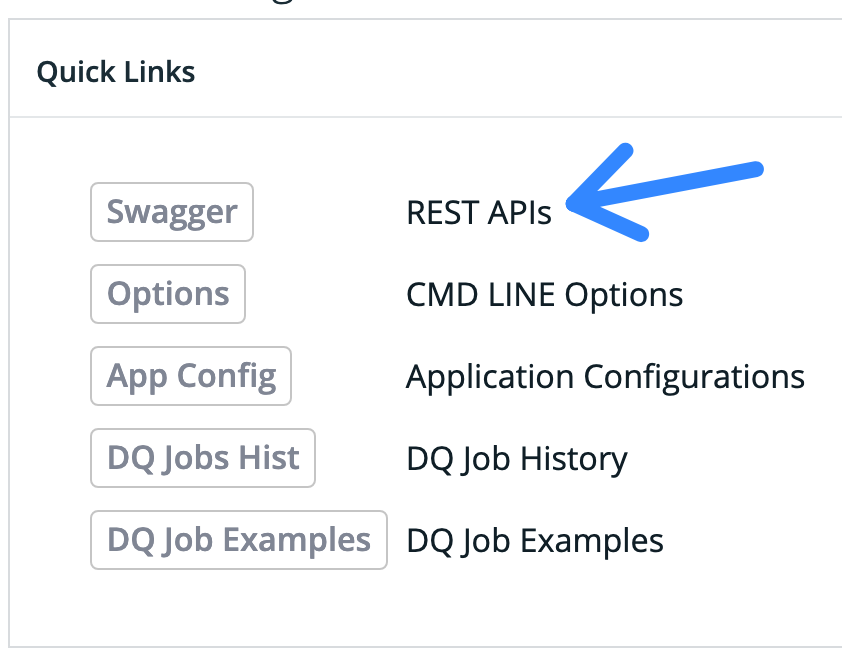
Task: Select the CMD LINE Options label
Action: pos(544,295)
